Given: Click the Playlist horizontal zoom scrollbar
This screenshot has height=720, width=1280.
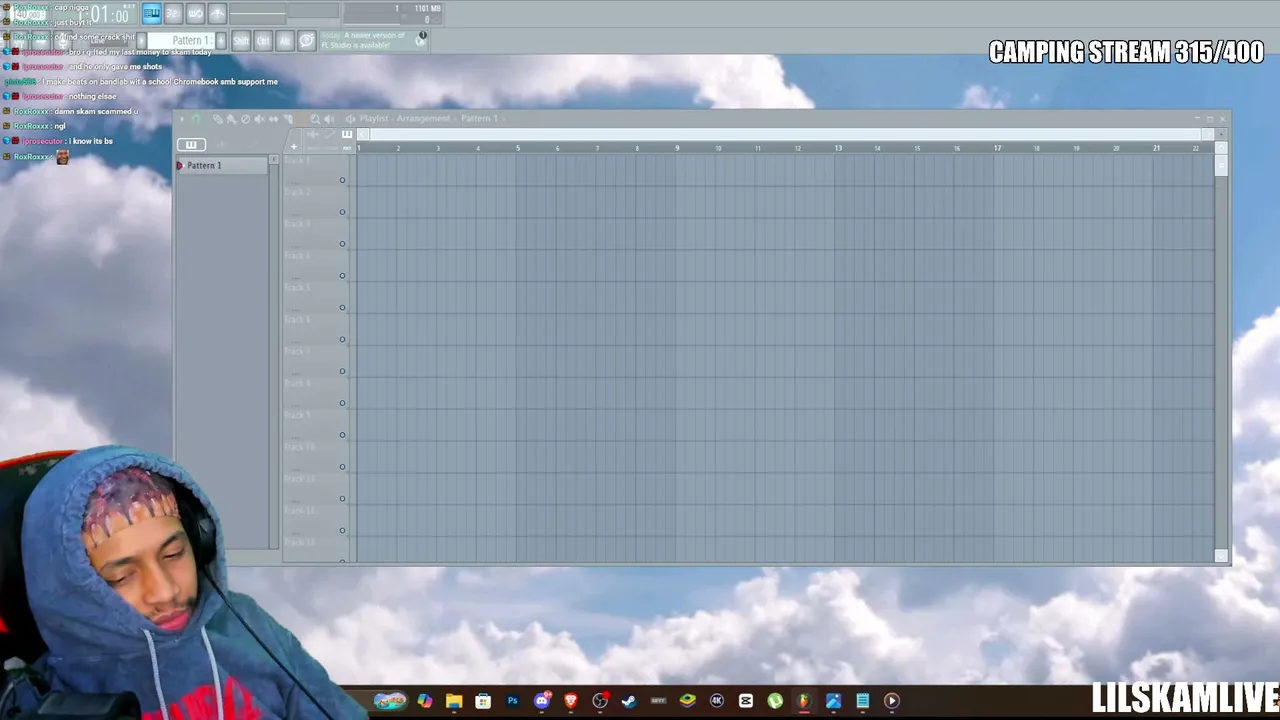Looking at the screenshot, I should (785, 134).
